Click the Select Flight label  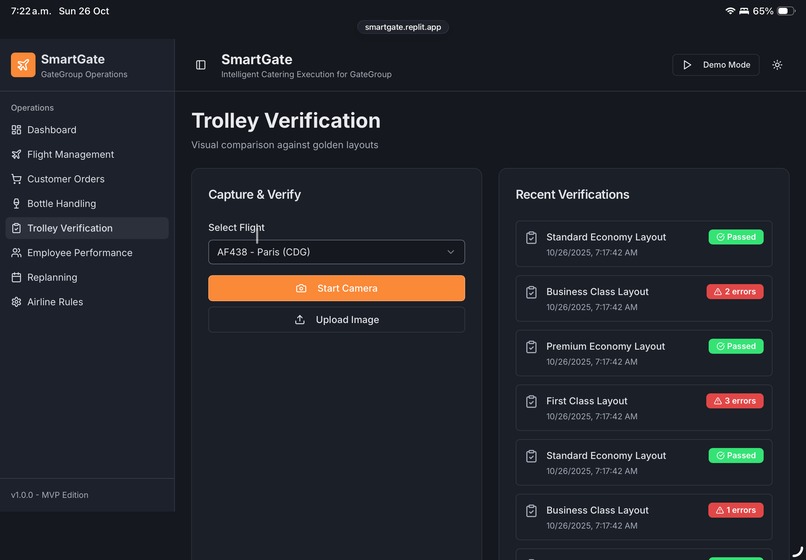click(x=236, y=227)
